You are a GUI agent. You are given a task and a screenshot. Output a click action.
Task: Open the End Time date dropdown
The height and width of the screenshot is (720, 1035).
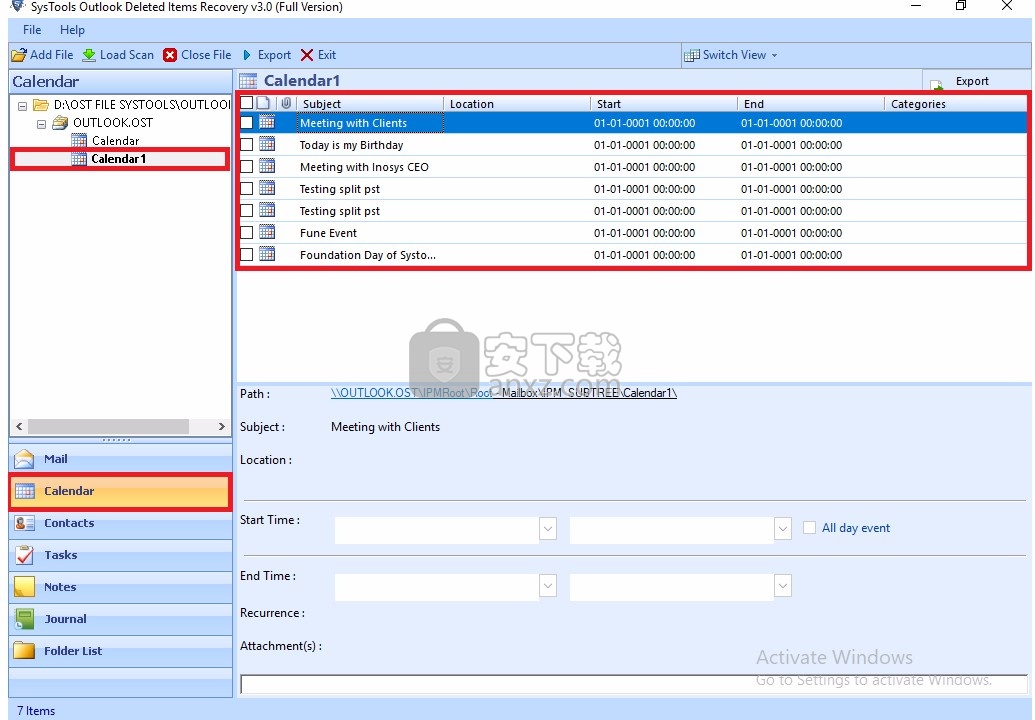(548, 585)
